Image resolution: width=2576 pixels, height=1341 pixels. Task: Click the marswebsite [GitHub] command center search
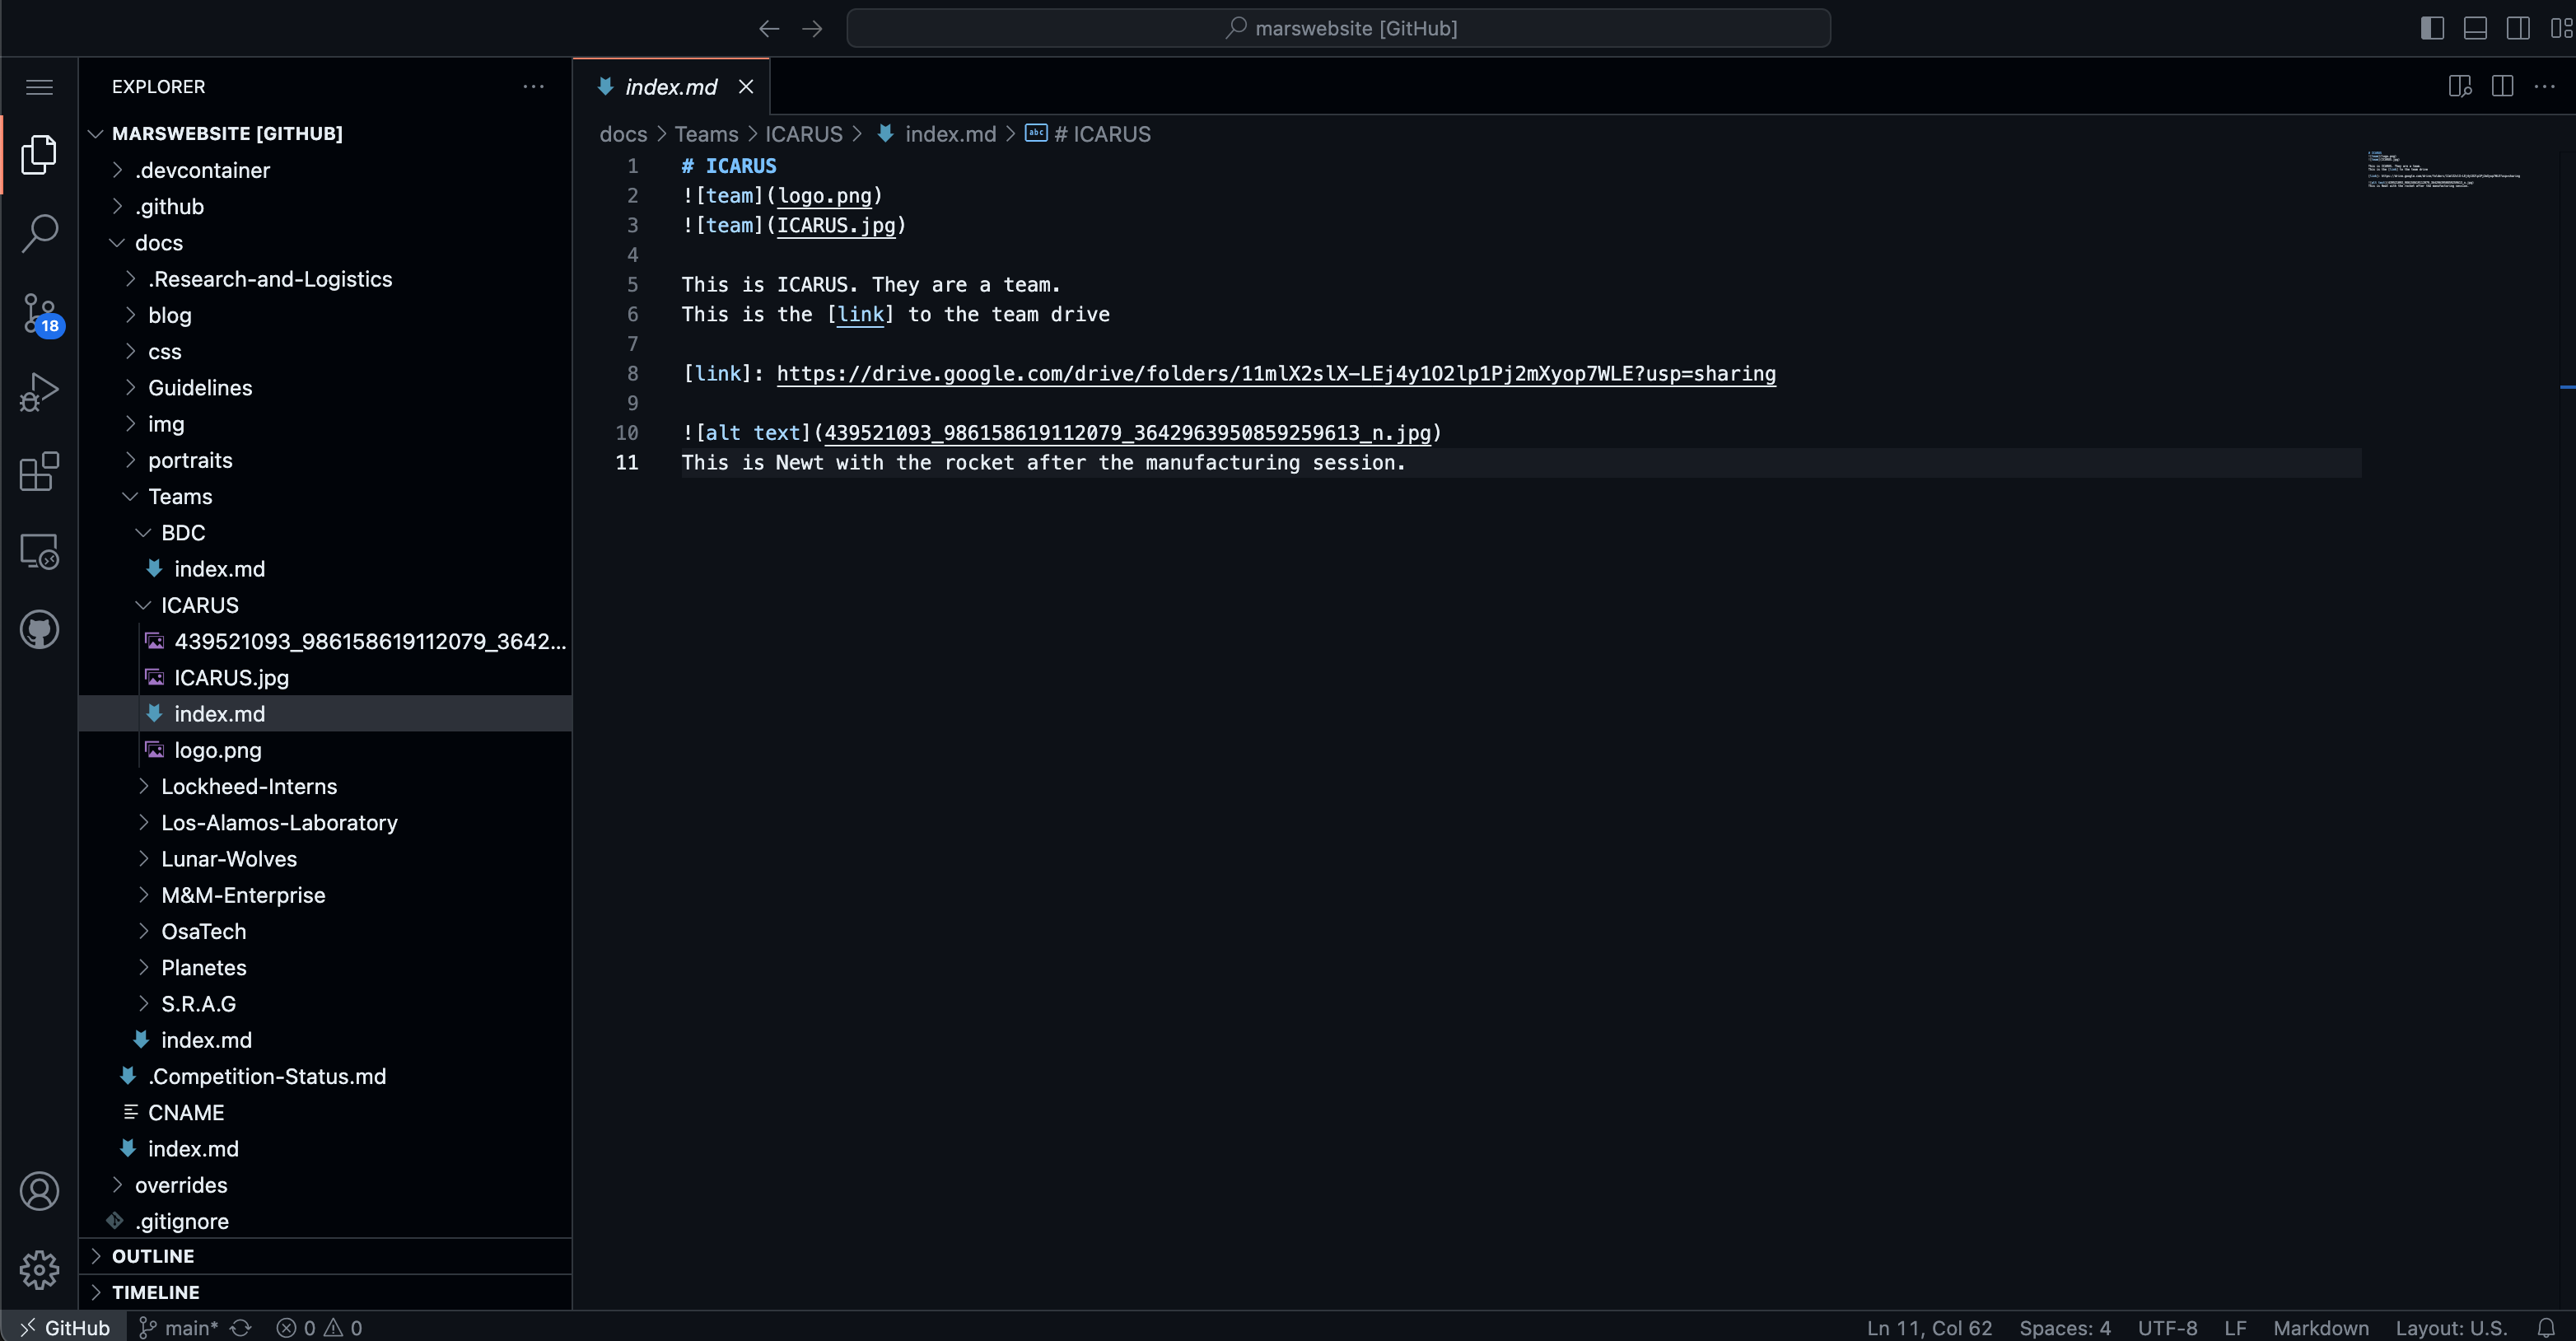pos(1338,28)
